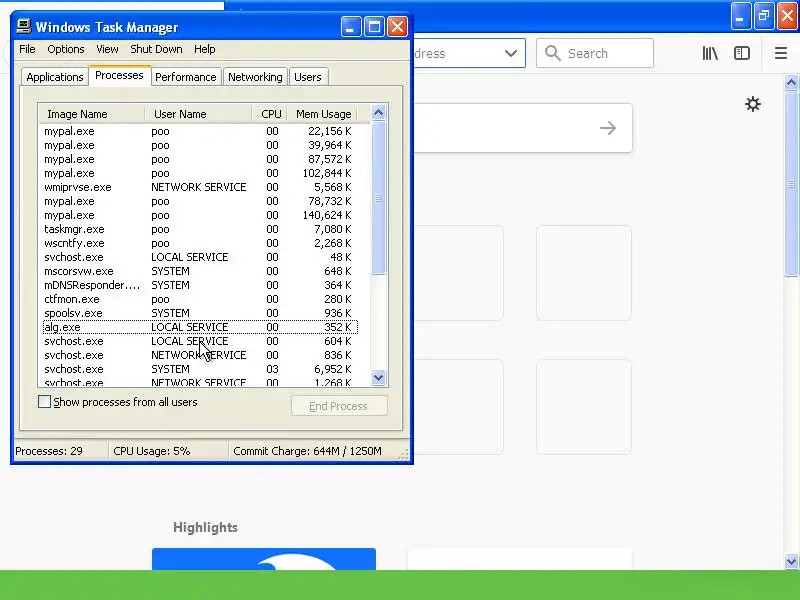Select the ctfmon.exe process row
800x600 pixels.
click(x=201, y=299)
